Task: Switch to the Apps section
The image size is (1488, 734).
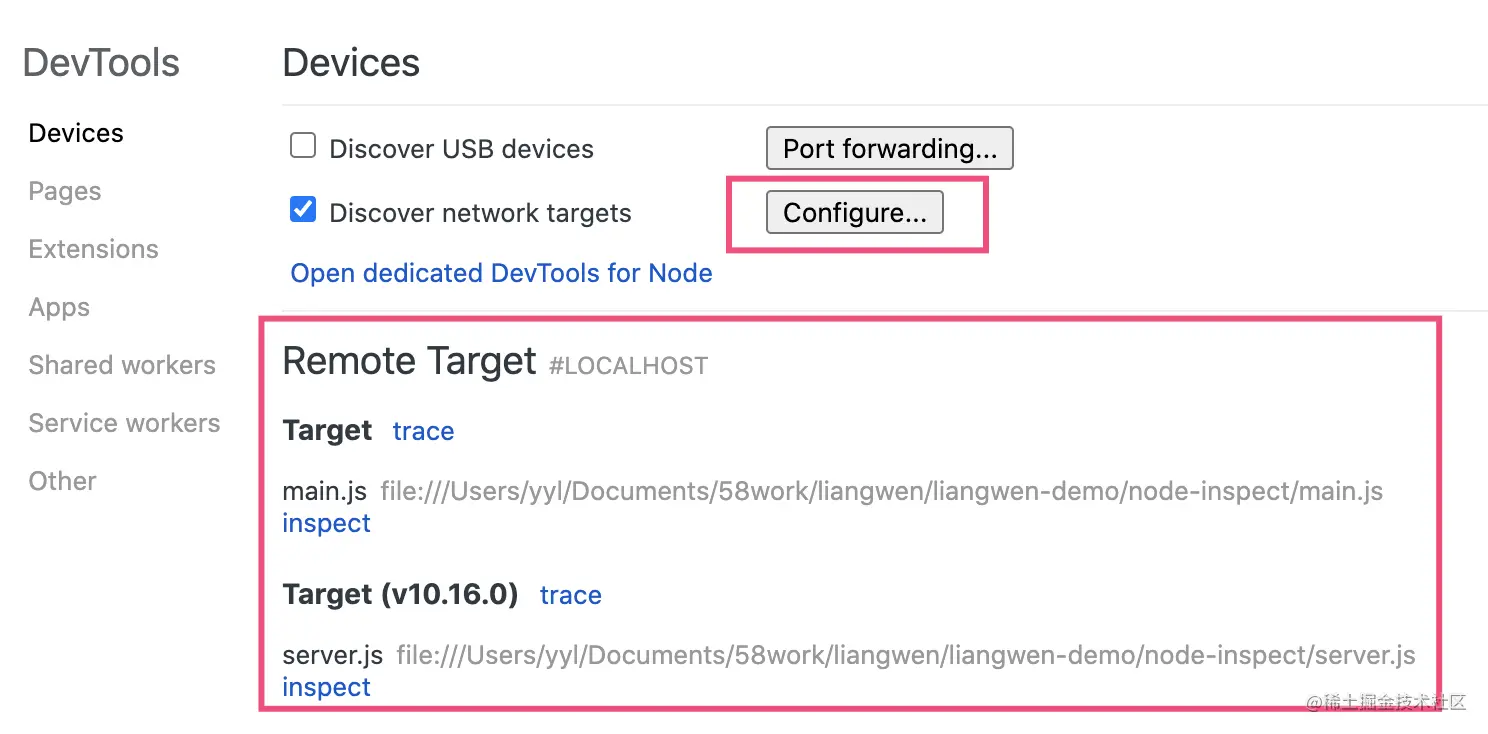Action: pyautogui.click(x=59, y=307)
